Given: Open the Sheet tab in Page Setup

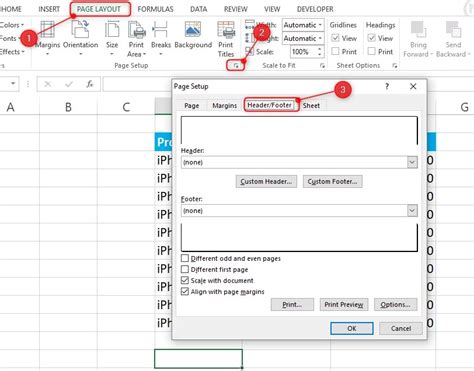Looking at the screenshot, I should 311,105.
